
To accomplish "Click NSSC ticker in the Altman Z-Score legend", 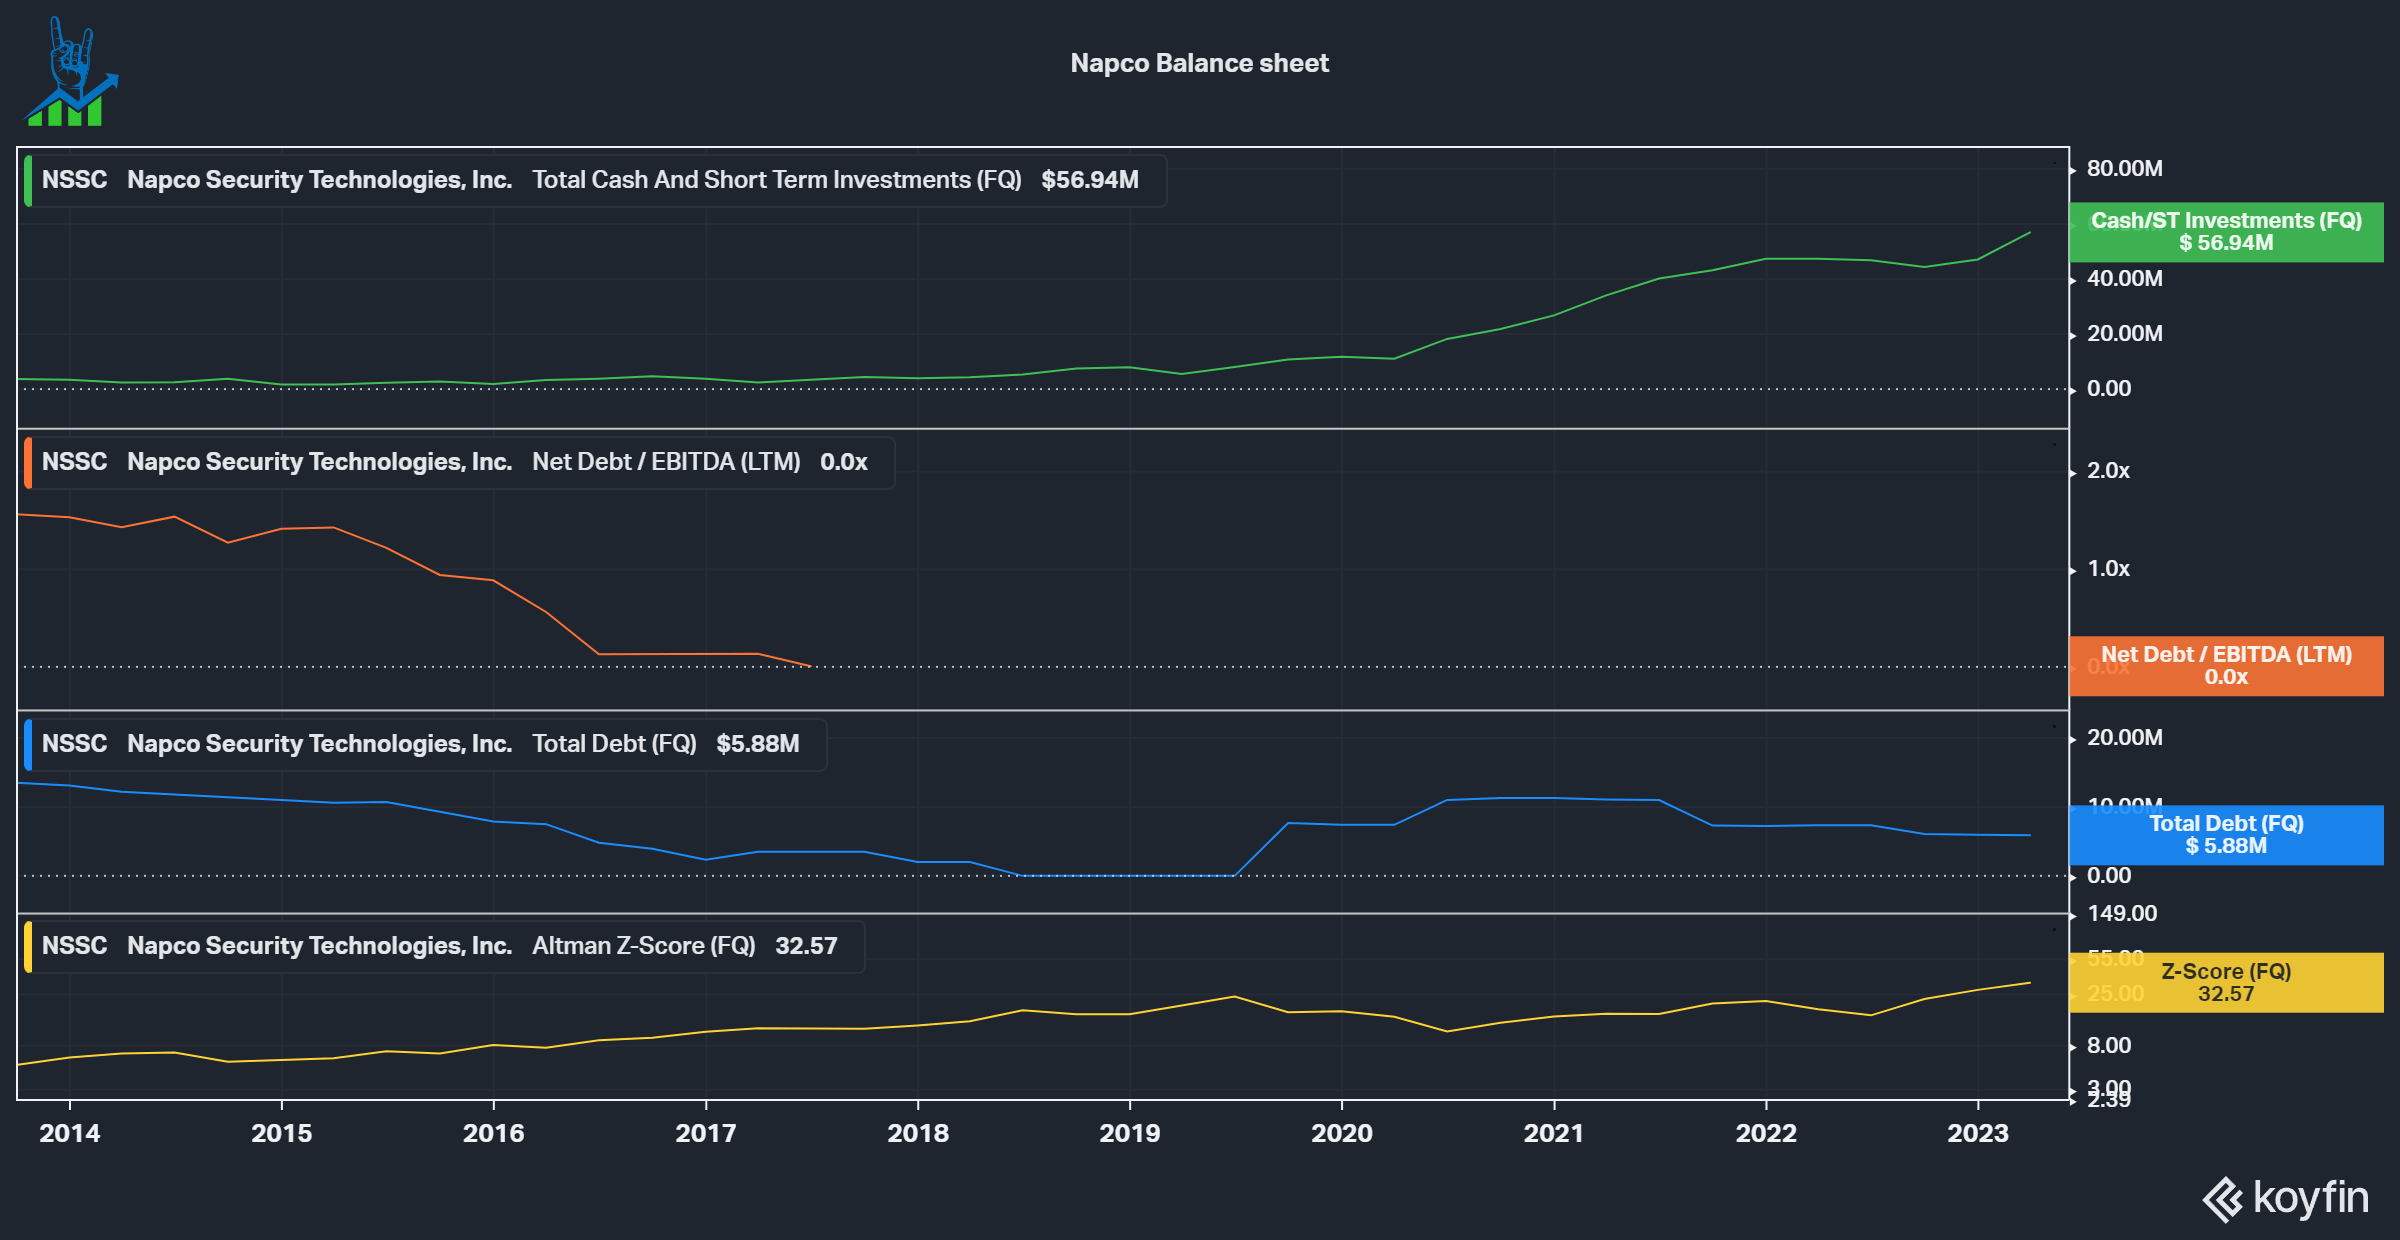I will (74, 946).
